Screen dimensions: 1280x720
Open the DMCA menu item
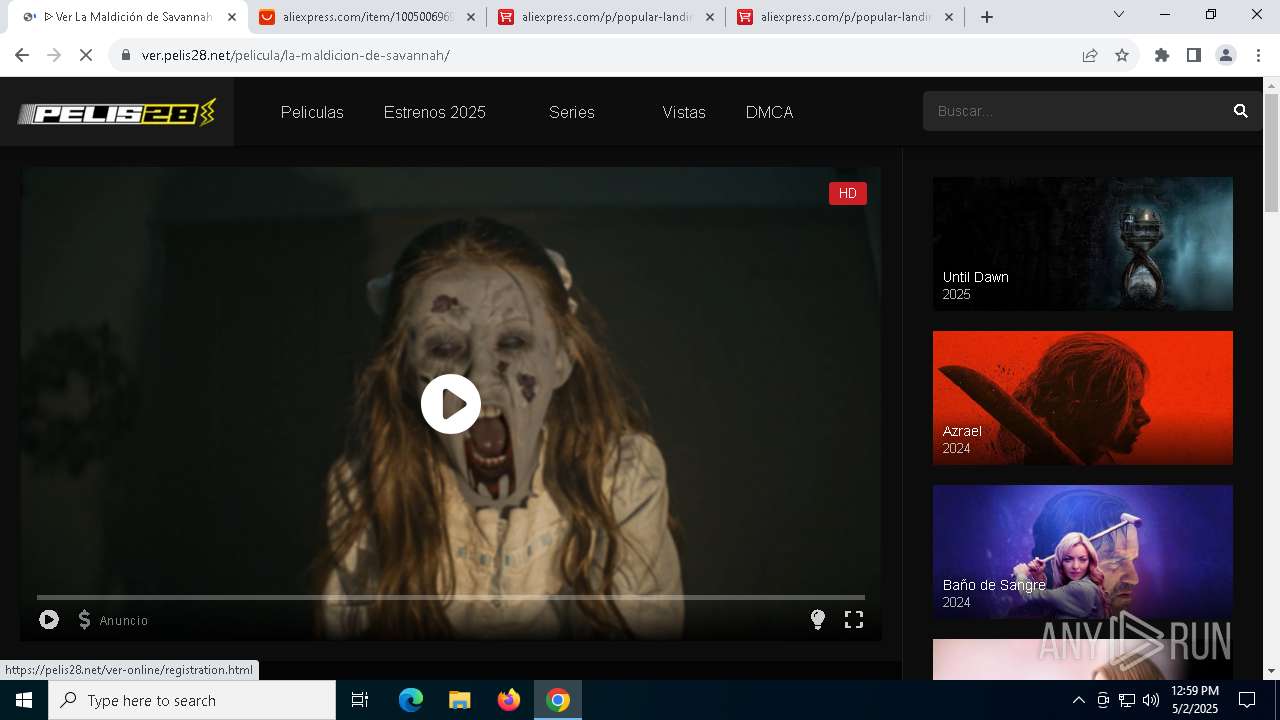tap(770, 112)
